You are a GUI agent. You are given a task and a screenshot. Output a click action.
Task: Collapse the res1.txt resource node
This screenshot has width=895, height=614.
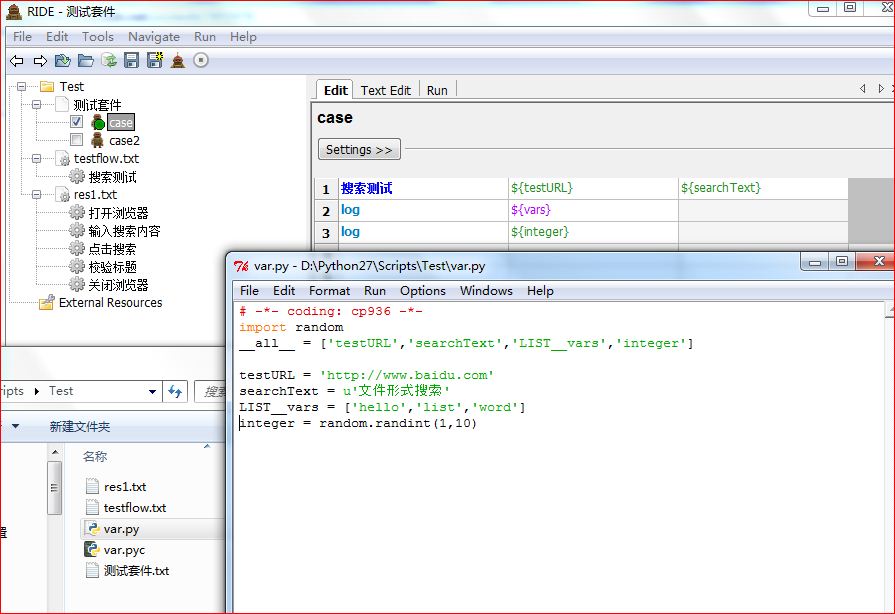[37, 195]
